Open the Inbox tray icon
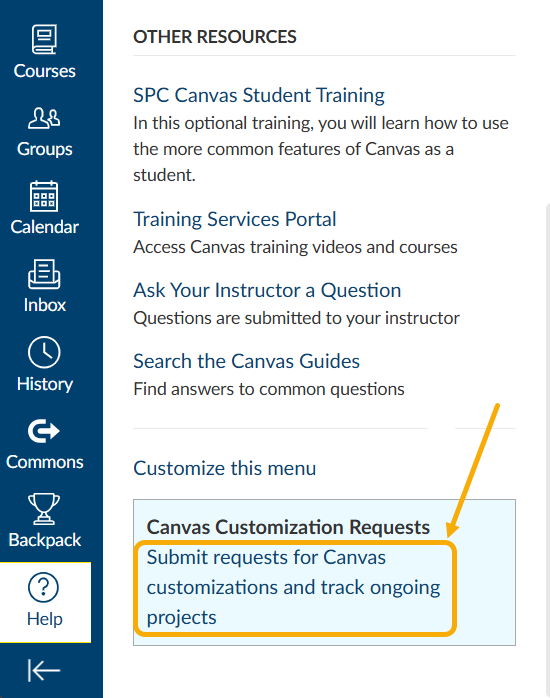The width and height of the screenshot is (550, 698). [44, 274]
